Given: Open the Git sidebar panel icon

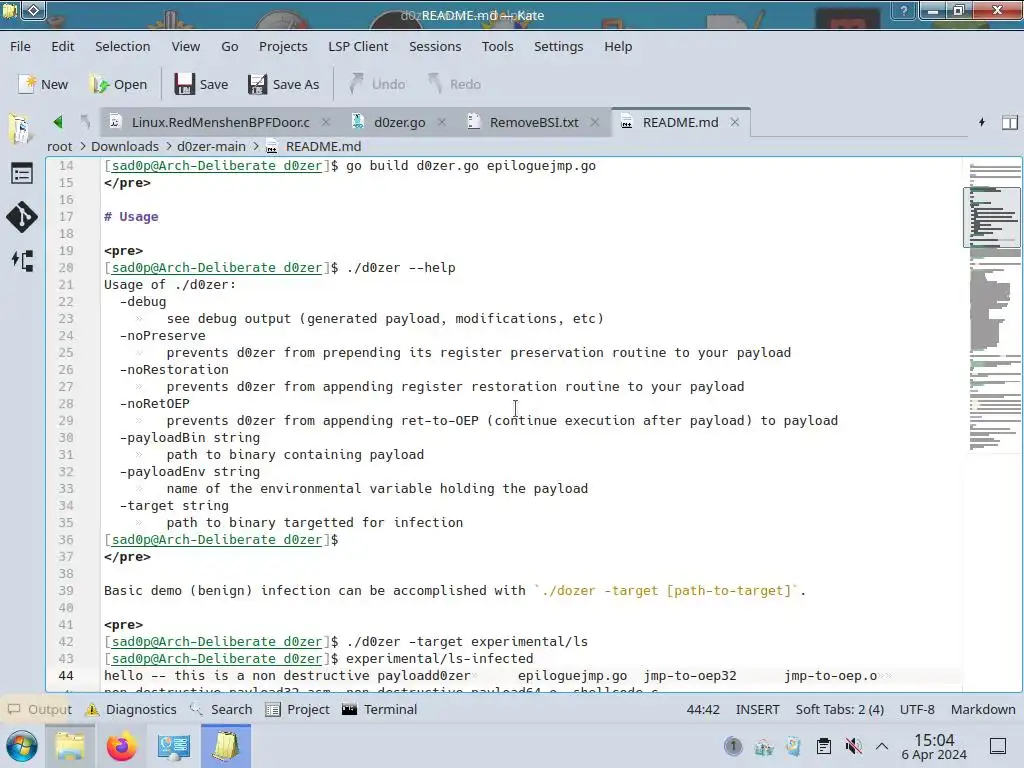Looking at the screenshot, I should (22, 217).
